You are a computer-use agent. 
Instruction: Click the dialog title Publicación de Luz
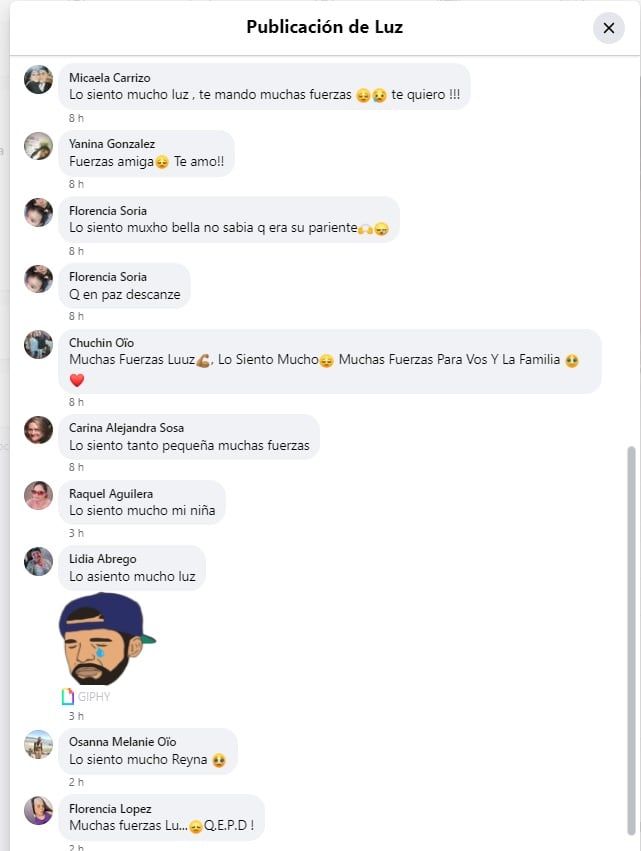(322, 28)
